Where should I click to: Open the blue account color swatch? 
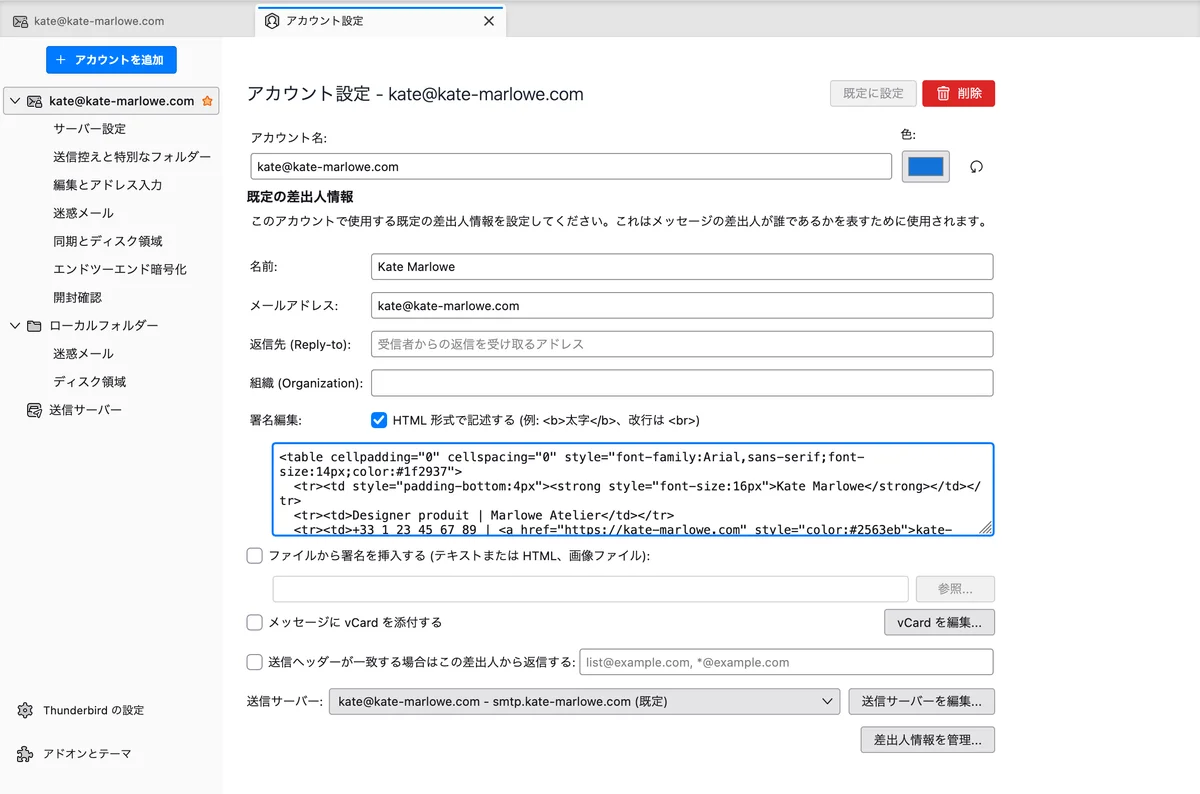pyautogui.click(x=926, y=167)
